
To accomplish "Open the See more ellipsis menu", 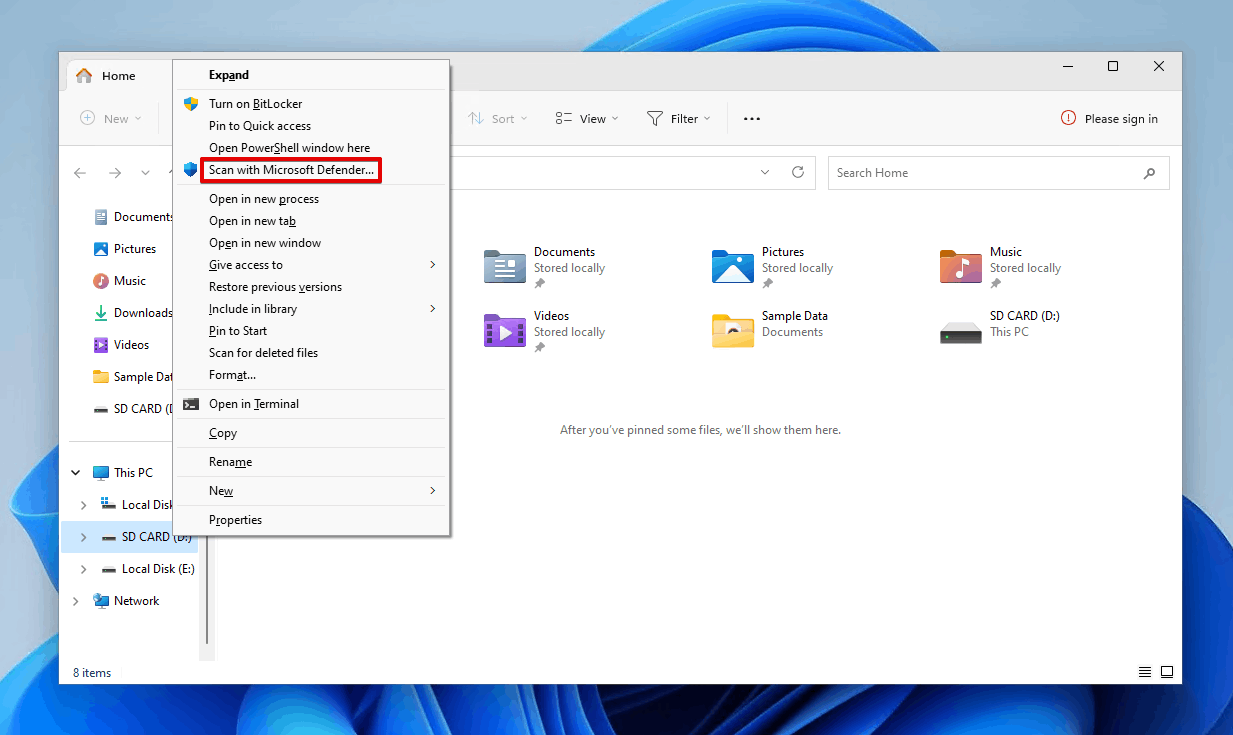I will click(751, 118).
